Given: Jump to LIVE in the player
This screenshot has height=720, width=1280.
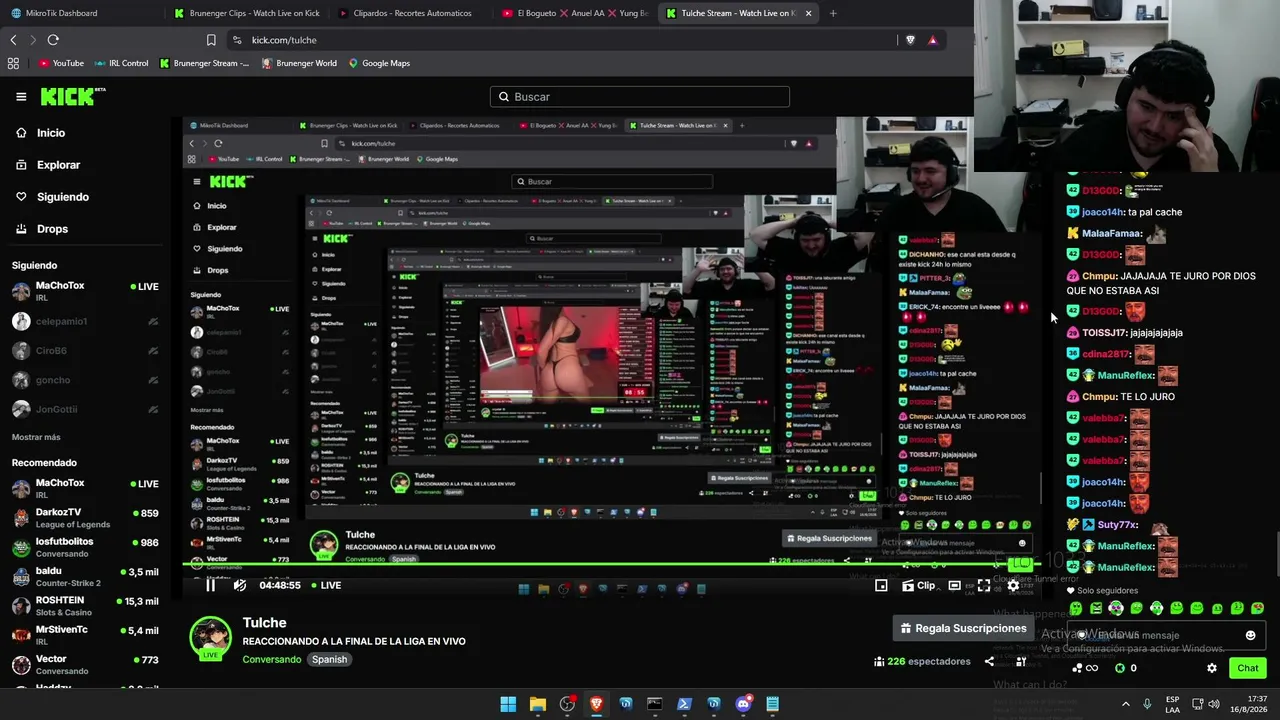Looking at the screenshot, I should (x=326, y=585).
